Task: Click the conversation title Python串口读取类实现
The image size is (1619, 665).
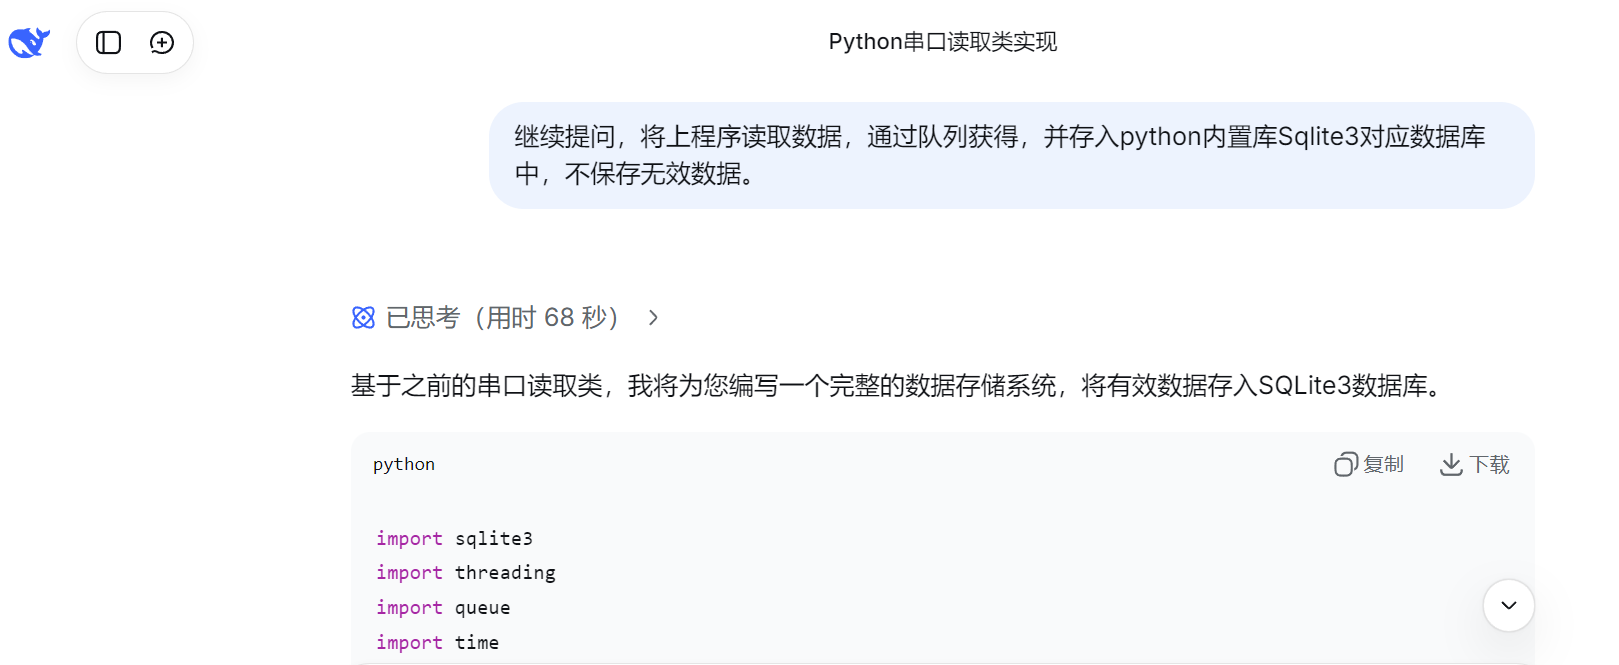Action: click(x=942, y=42)
